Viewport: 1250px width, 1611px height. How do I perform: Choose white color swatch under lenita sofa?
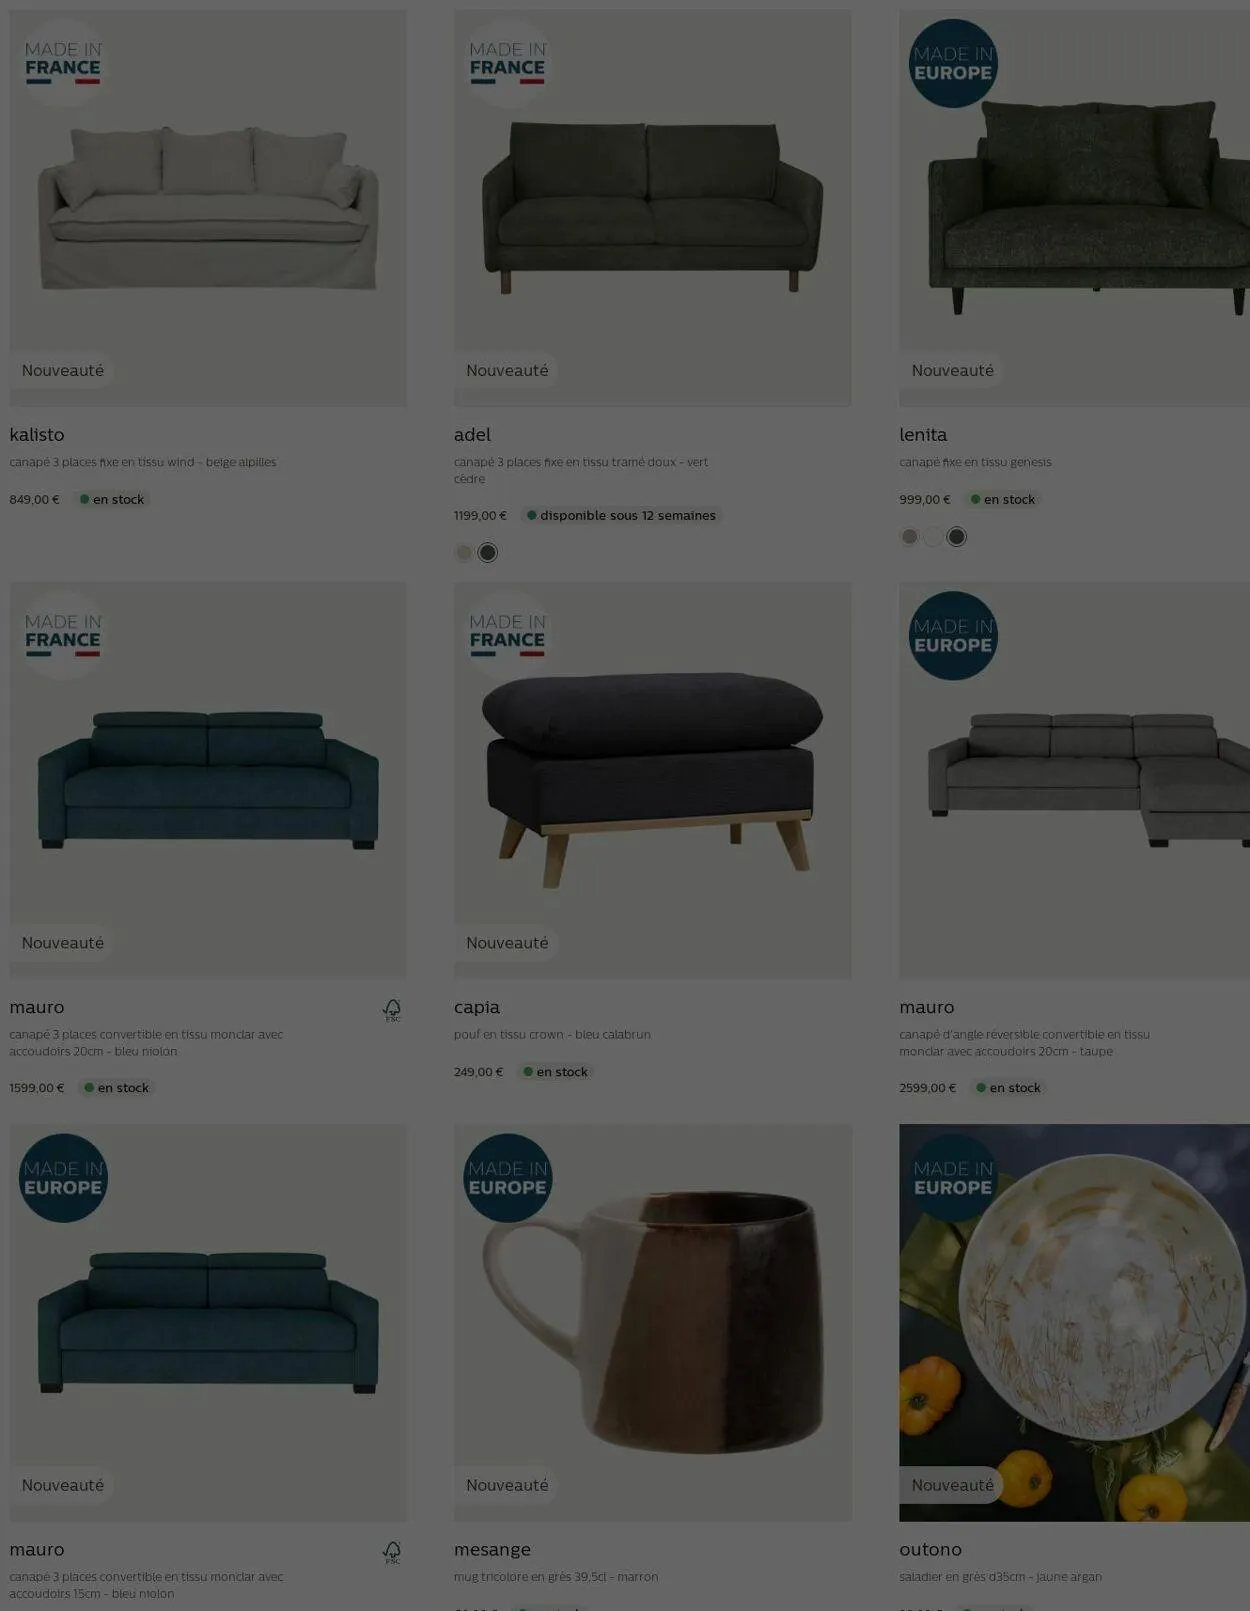coord(933,536)
